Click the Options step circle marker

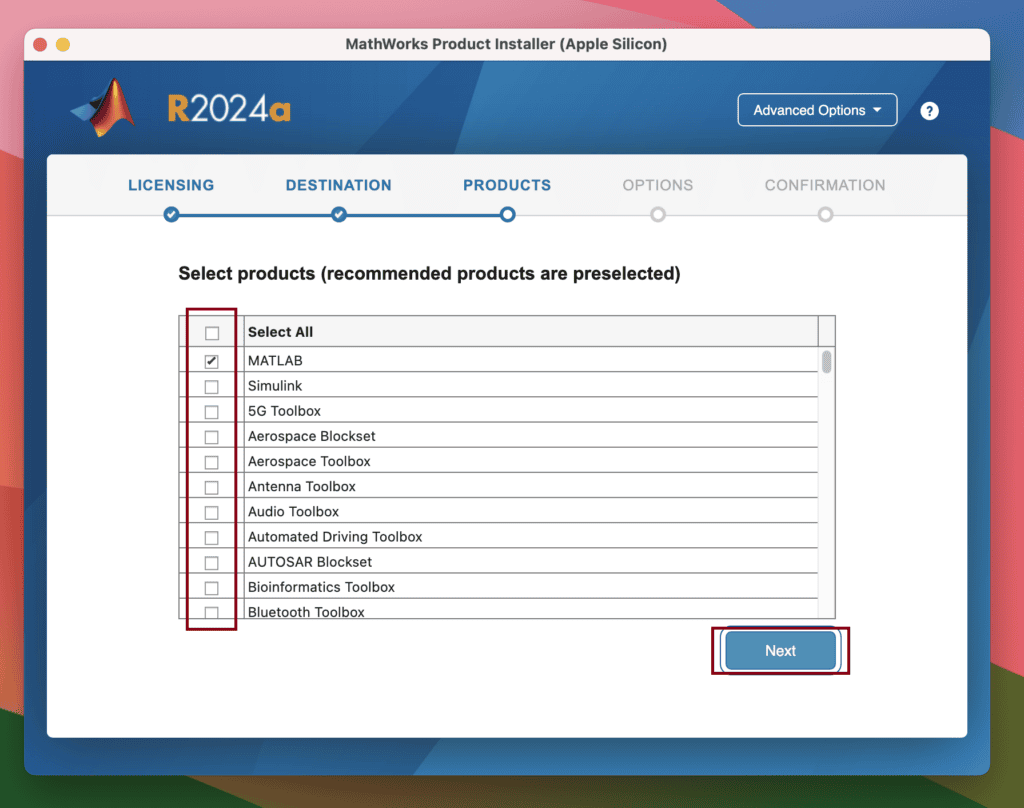[658, 214]
